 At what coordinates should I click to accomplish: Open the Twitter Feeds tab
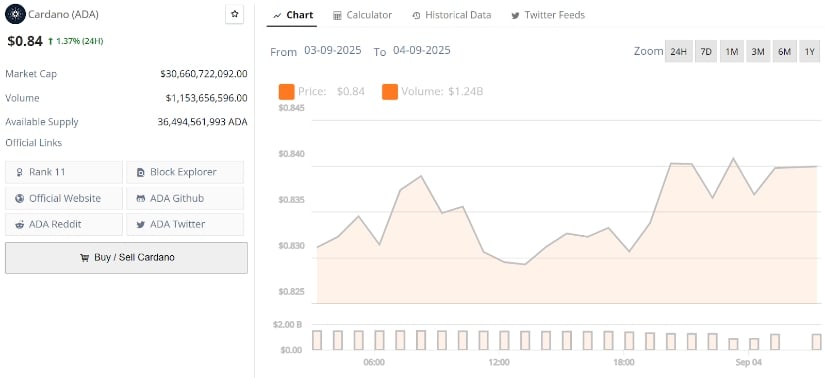coord(548,15)
